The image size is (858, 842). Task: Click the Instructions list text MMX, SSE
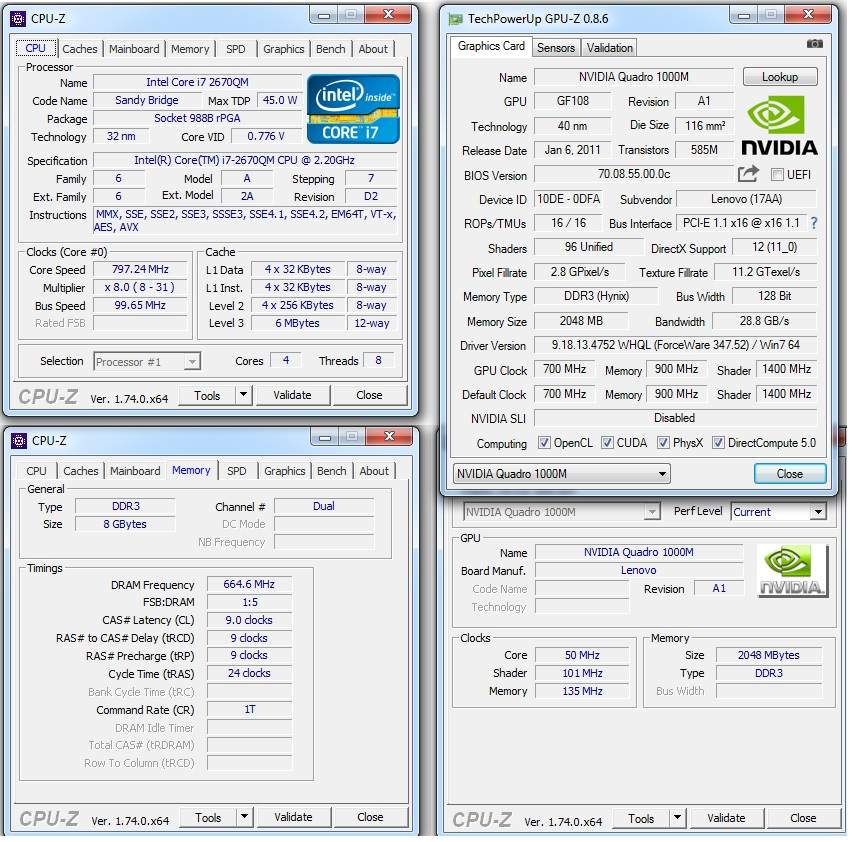click(x=245, y=220)
